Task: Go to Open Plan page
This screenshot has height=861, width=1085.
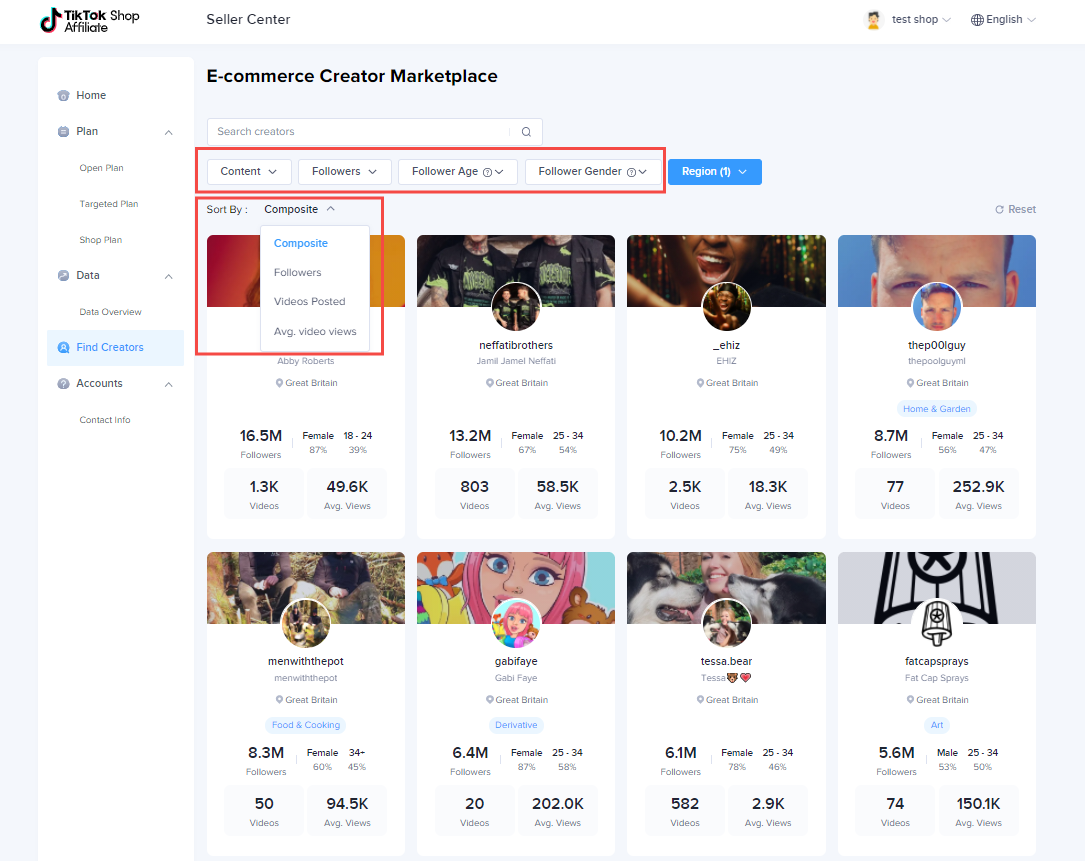Action: tap(101, 168)
